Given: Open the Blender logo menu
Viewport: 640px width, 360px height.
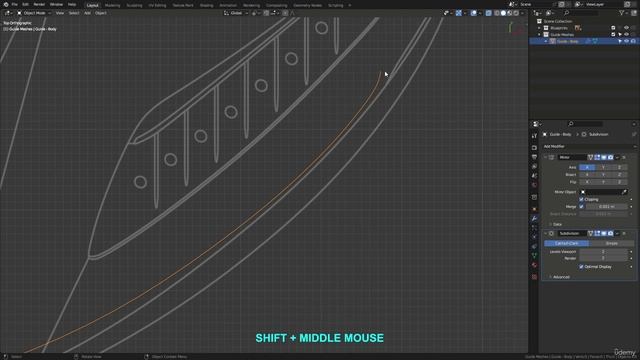Looking at the screenshot, I should pyautogui.click(x=6, y=4).
